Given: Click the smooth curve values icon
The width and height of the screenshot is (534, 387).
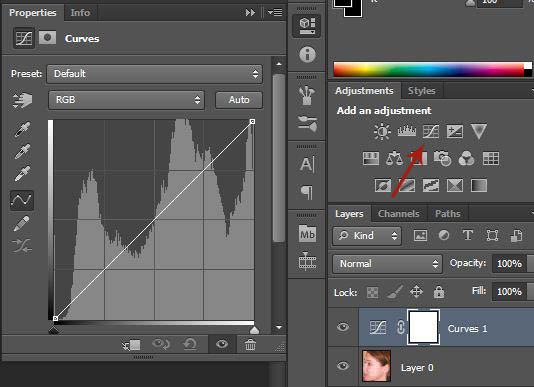Looking at the screenshot, I should coord(22,246).
